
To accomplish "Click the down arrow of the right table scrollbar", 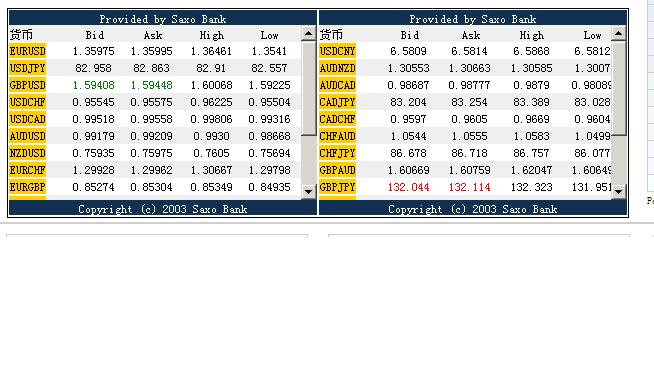I will (x=618, y=192).
